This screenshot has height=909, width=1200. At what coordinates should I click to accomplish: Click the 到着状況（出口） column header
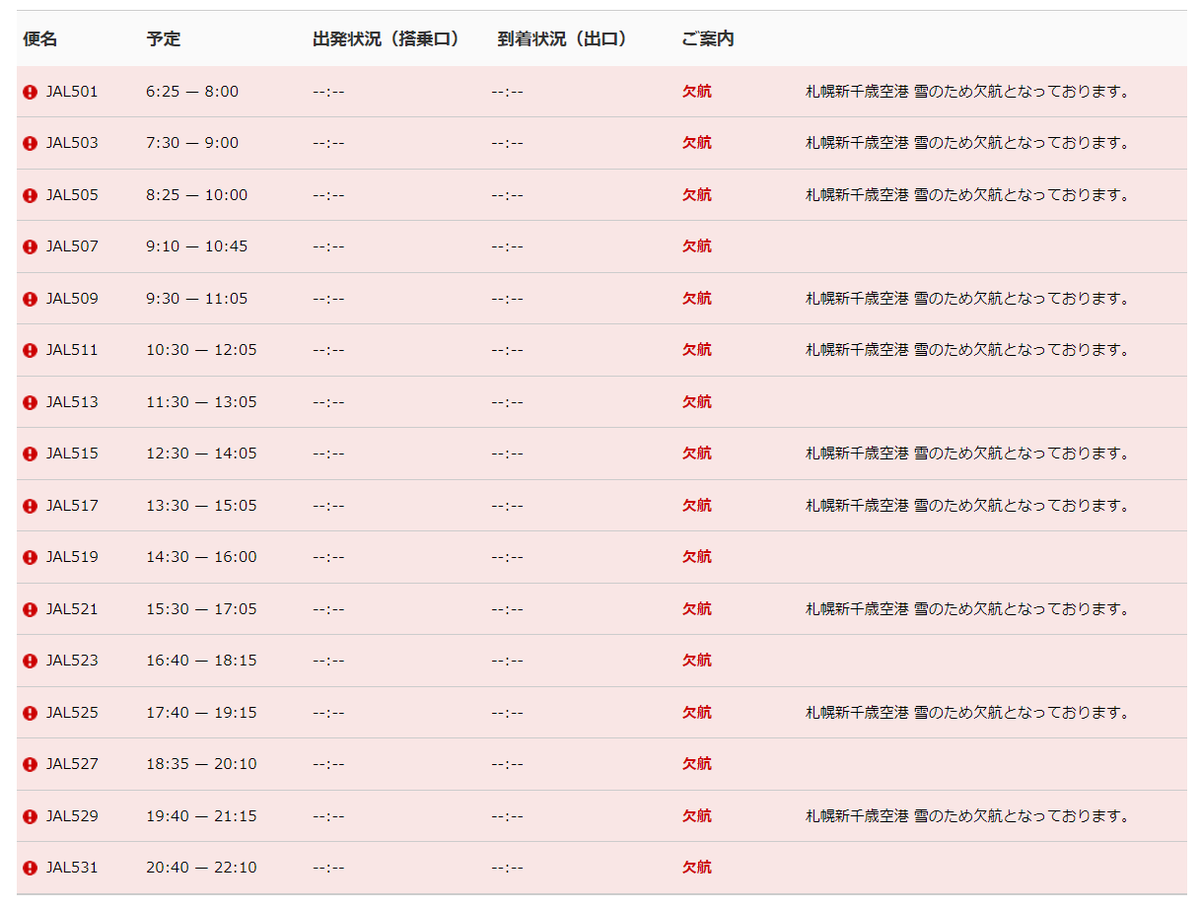563,39
